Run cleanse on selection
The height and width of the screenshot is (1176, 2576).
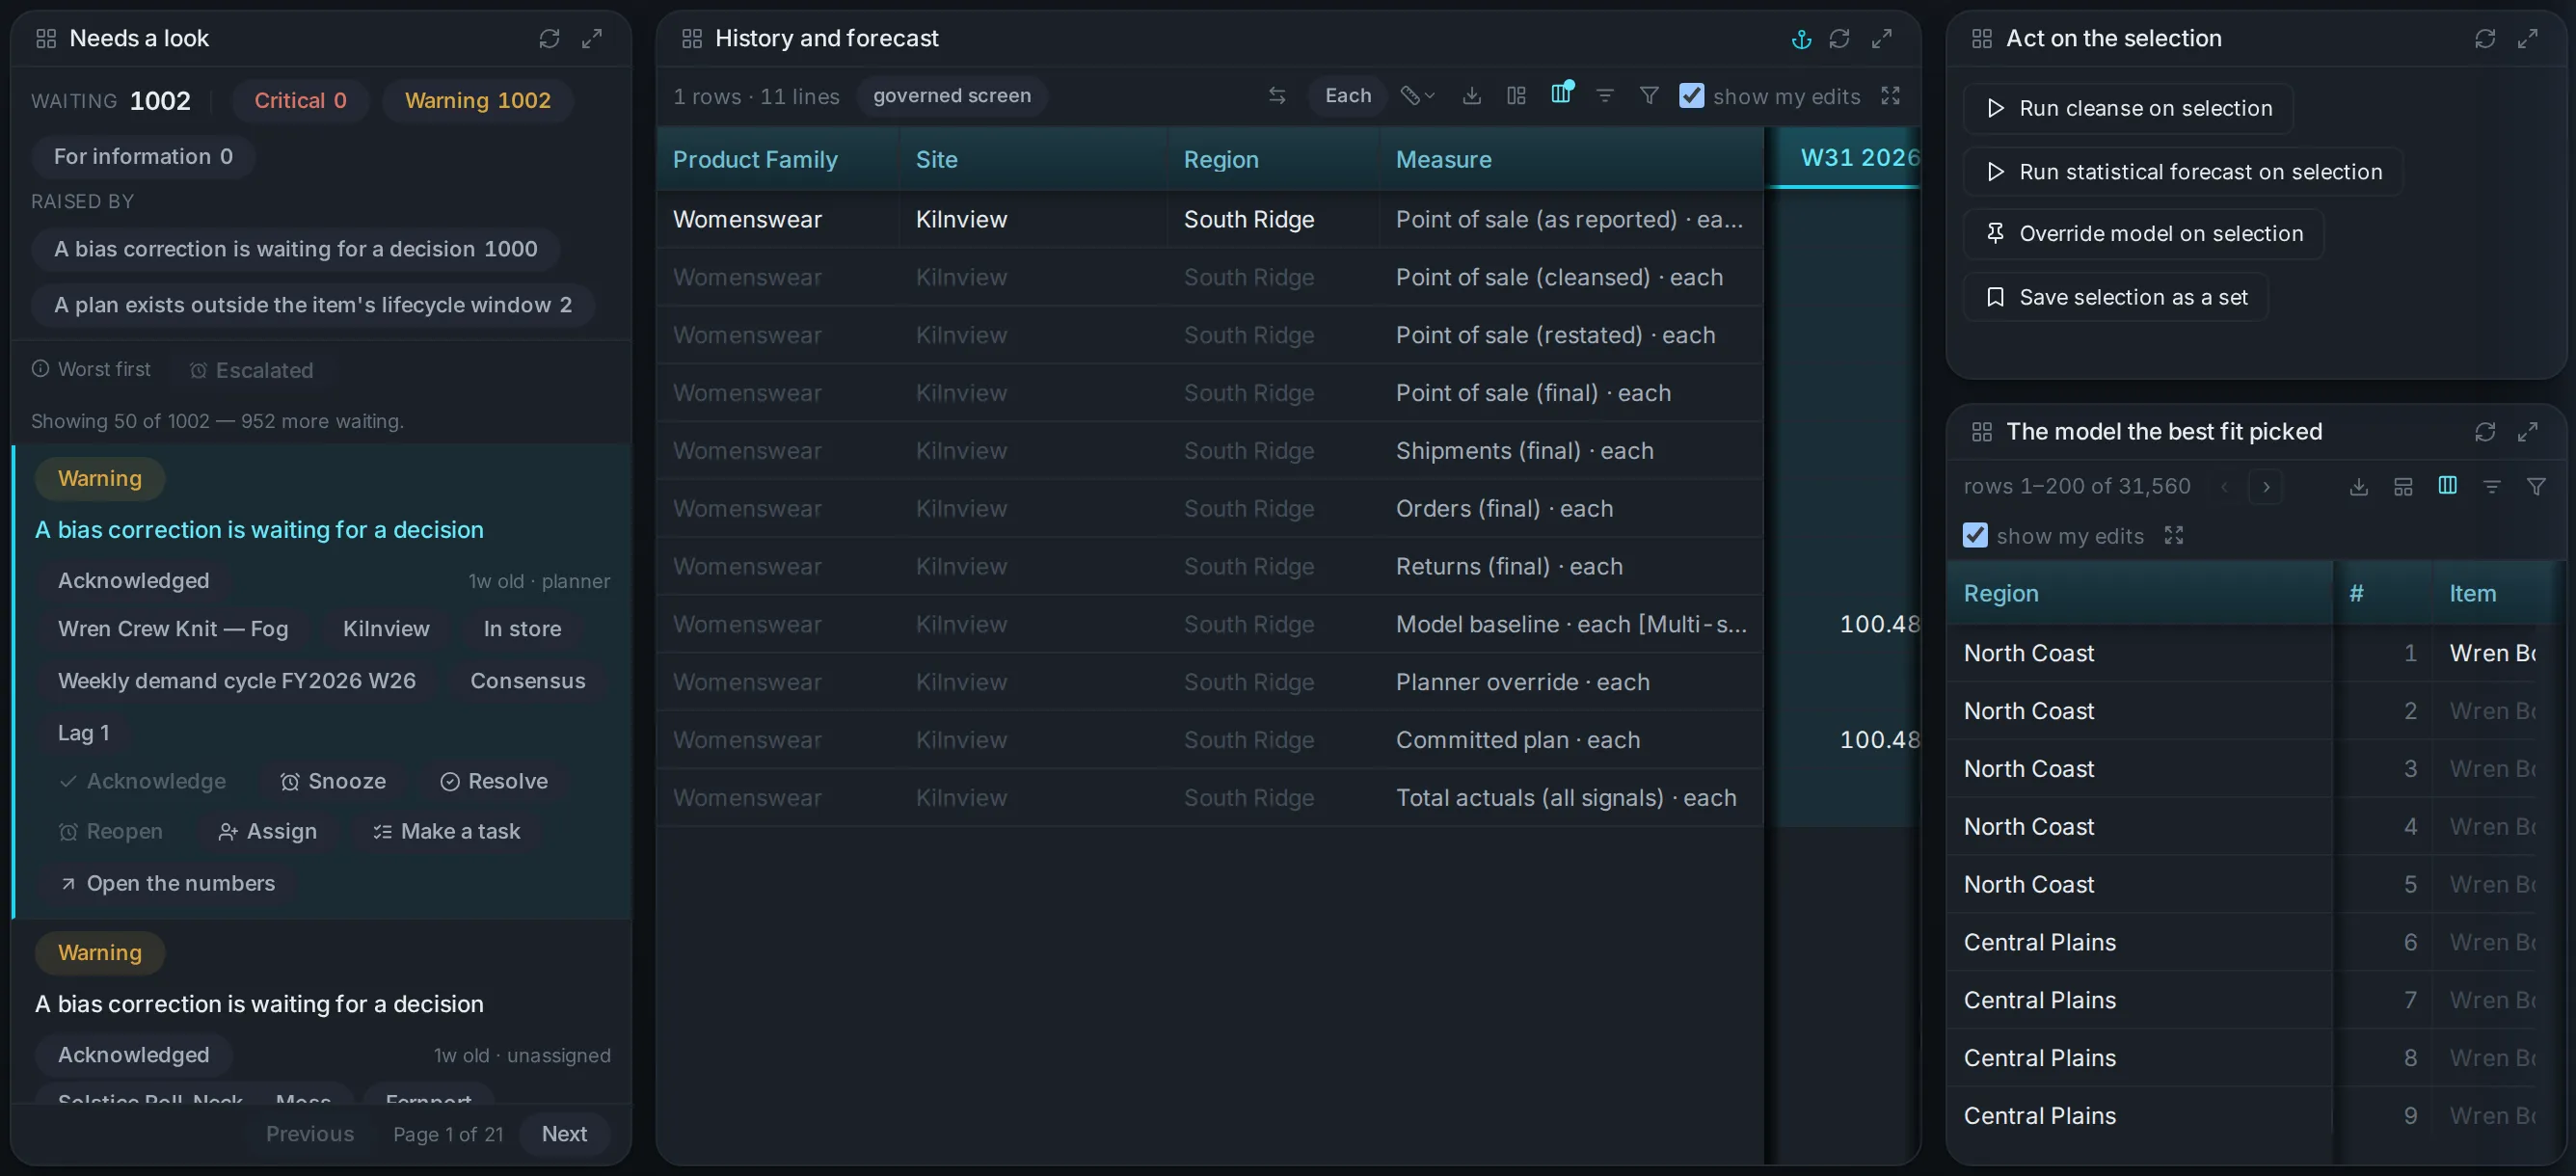tap(2129, 109)
